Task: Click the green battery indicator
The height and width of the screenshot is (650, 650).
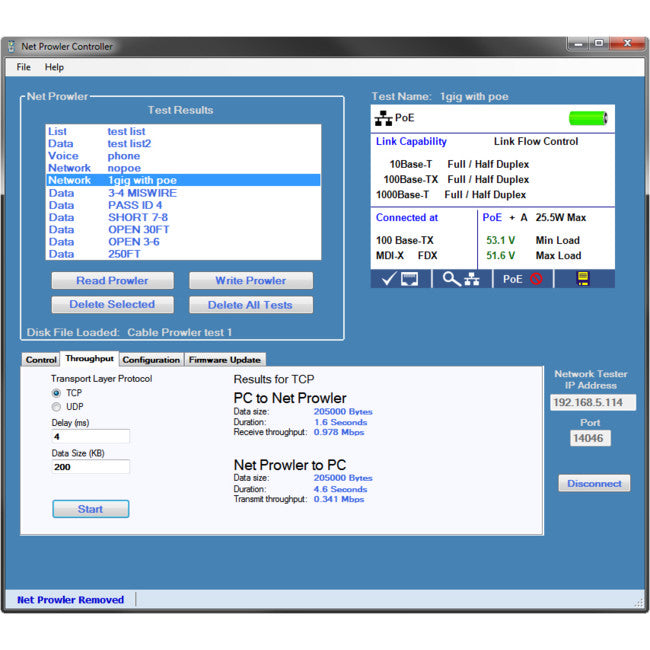Action: [x=588, y=118]
